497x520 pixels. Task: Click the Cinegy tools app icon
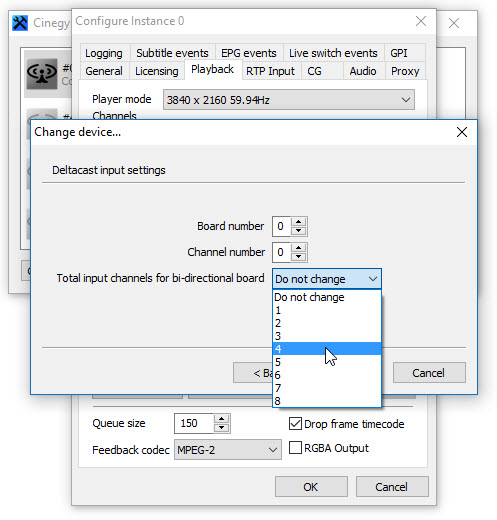tap(20, 23)
